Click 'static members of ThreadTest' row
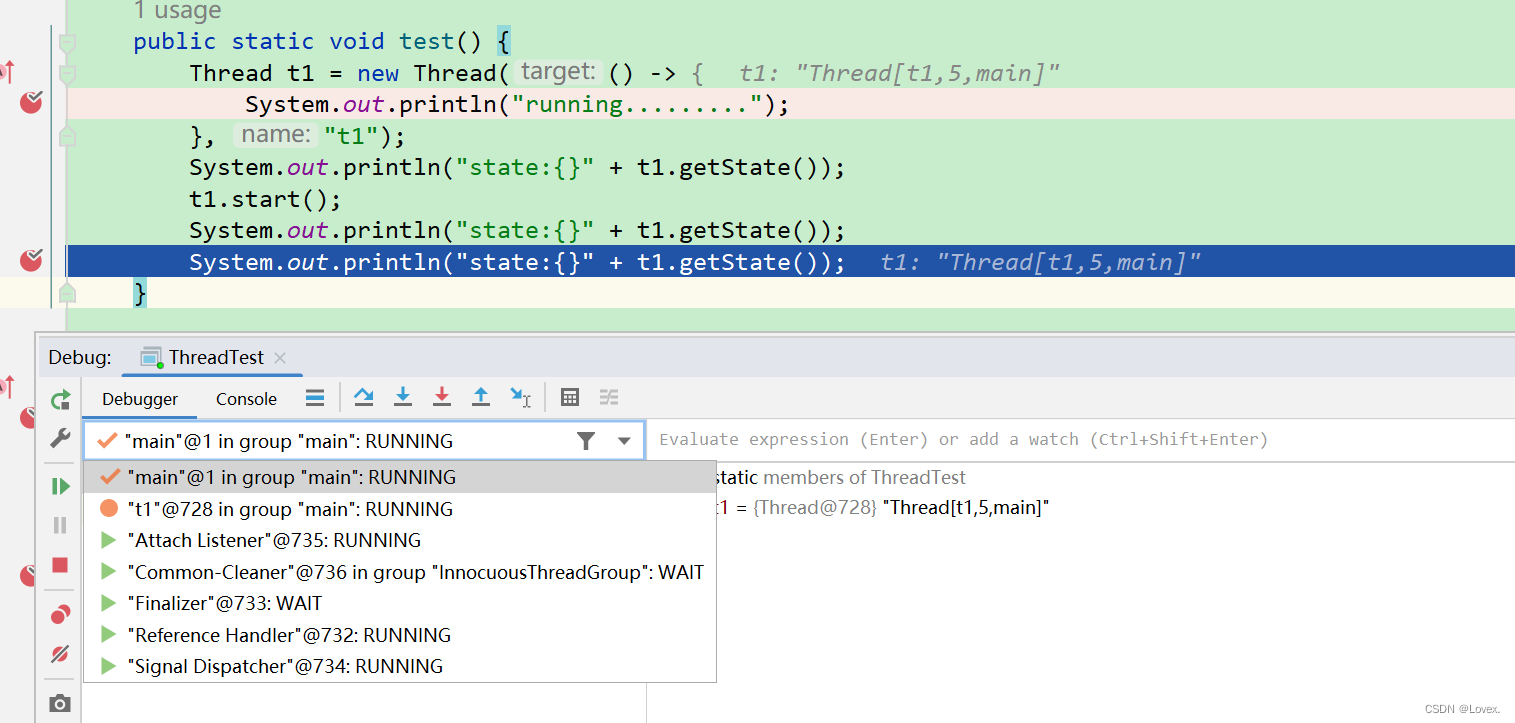The width and height of the screenshot is (1515, 723). tap(842, 478)
